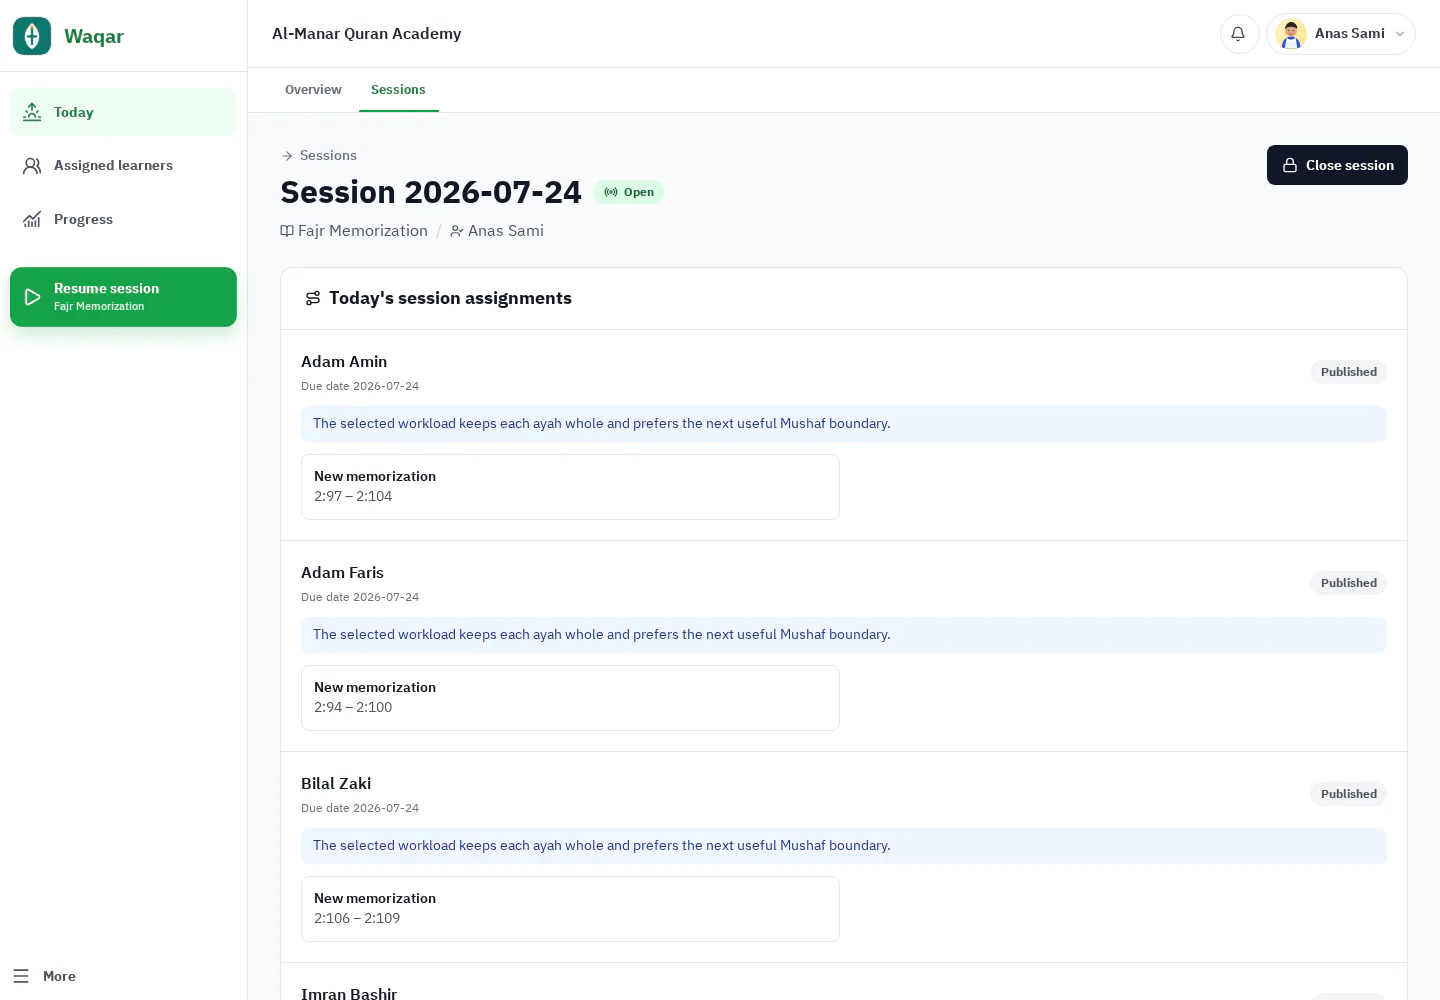The image size is (1440, 1000).
Task: Switch to the Overview tab
Action: click(313, 90)
